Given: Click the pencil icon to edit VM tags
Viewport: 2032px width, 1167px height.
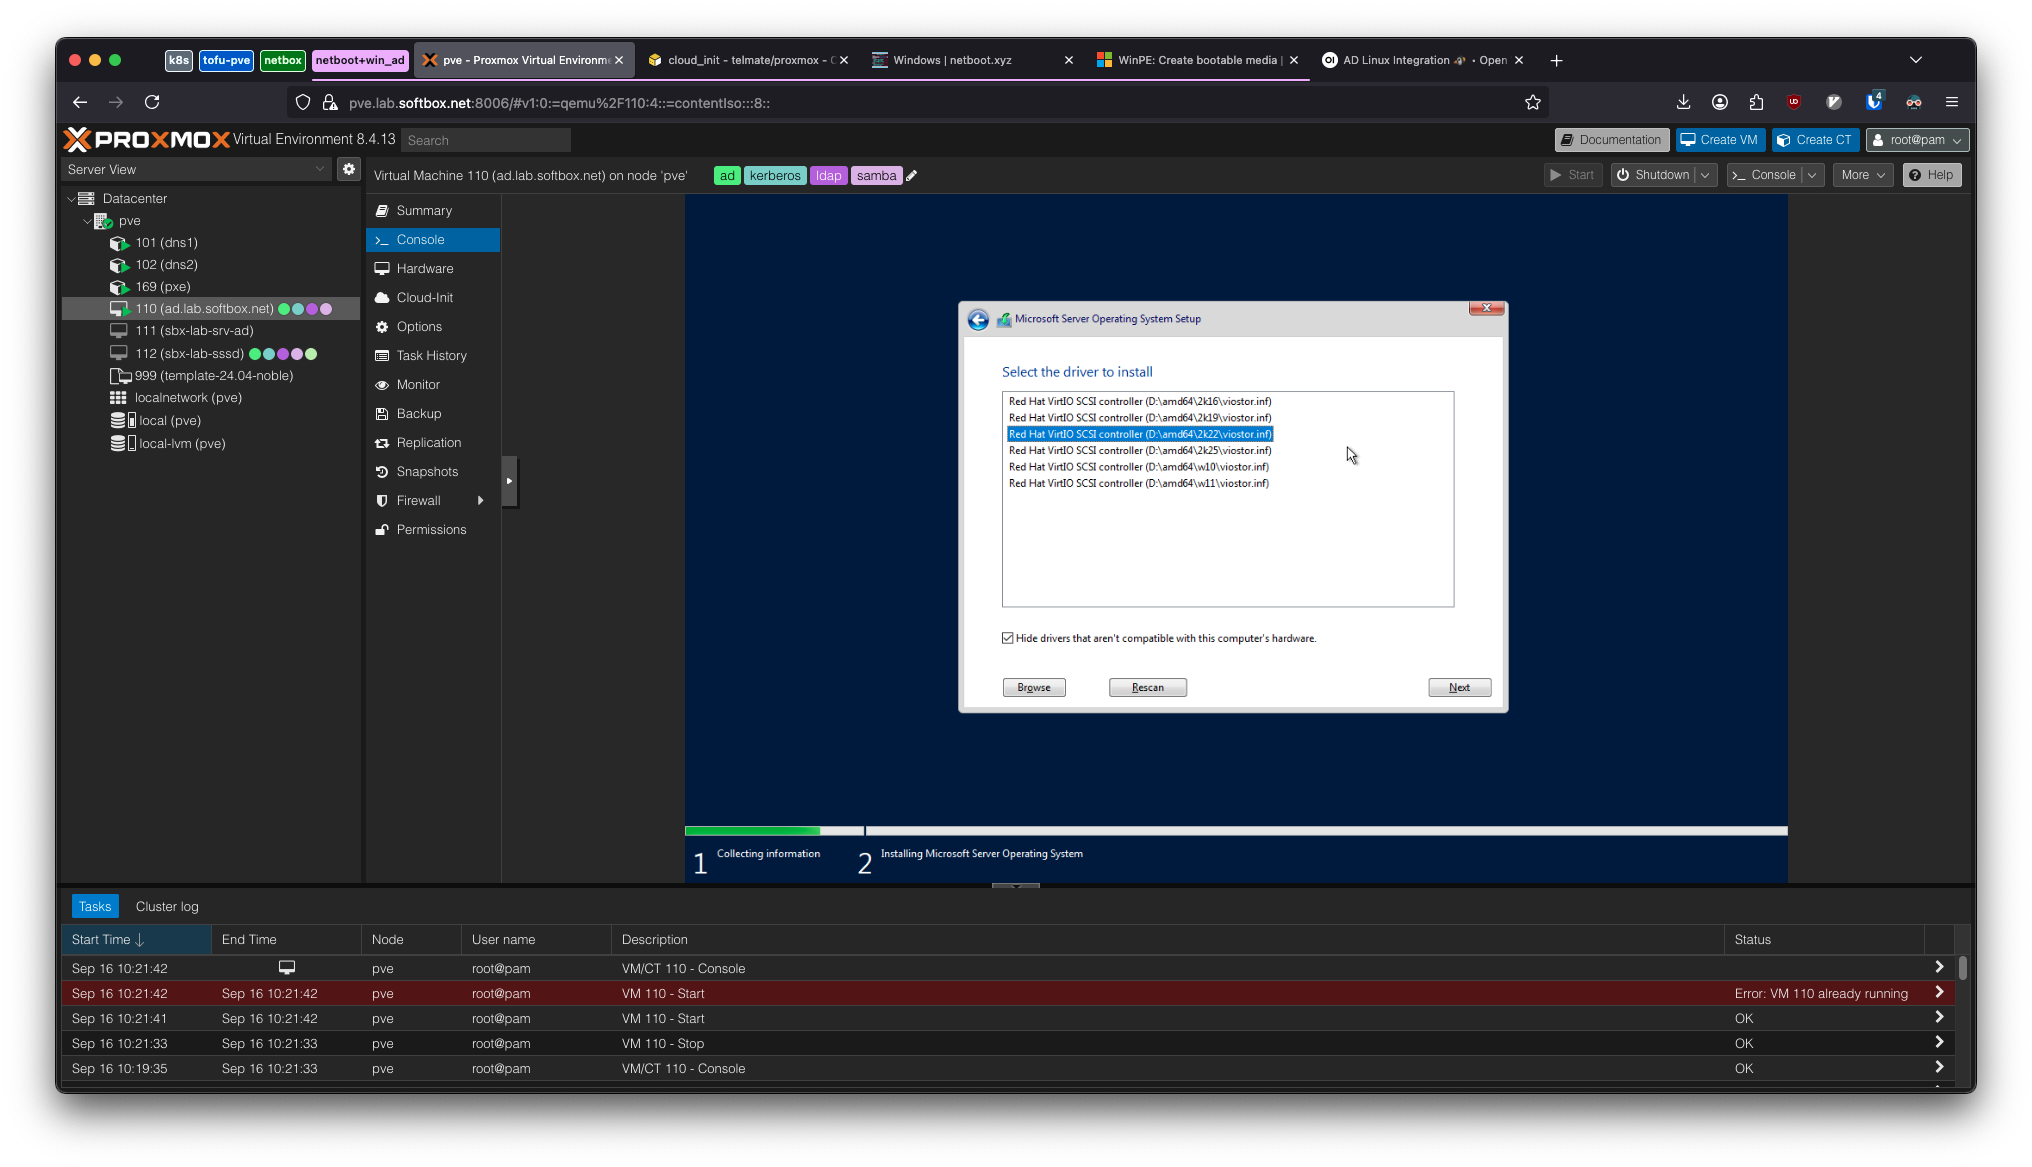Looking at the screenshot, I should [911, 175].
